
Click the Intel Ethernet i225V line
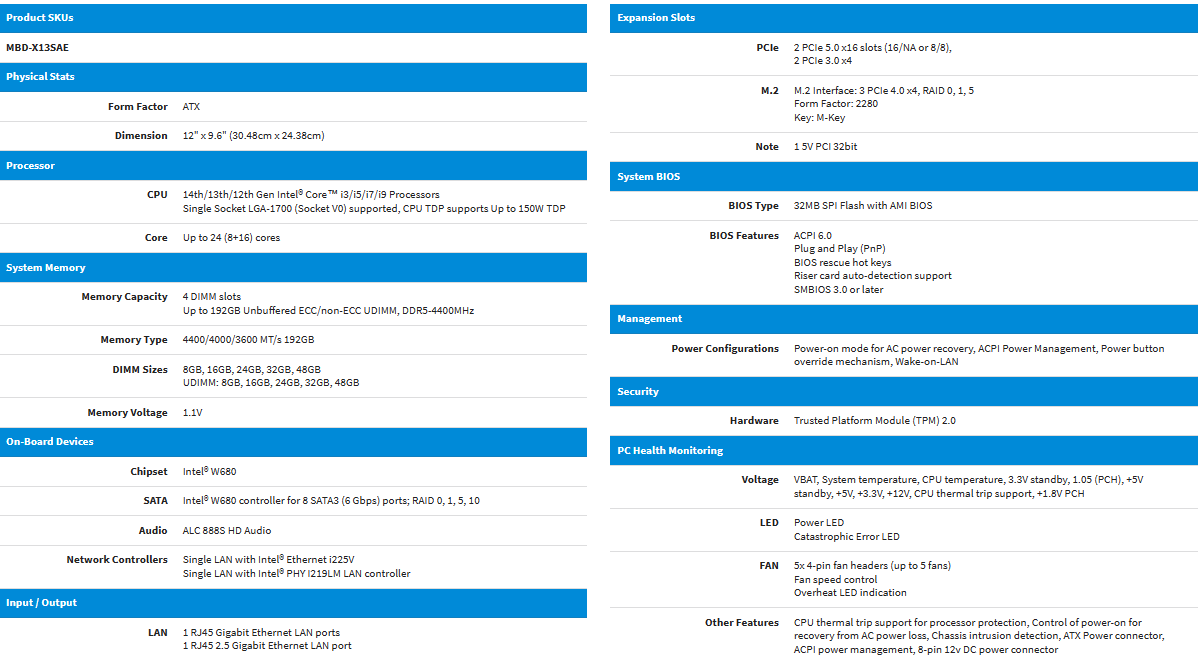point(268,559)
